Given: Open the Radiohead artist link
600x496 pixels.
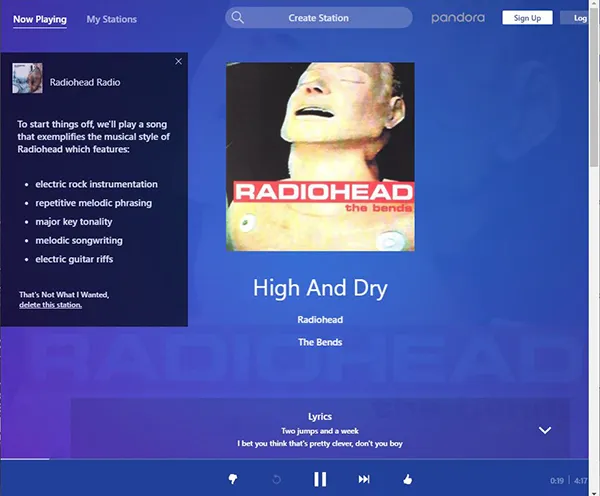Looking at the screenshot, I should point(320,320).
